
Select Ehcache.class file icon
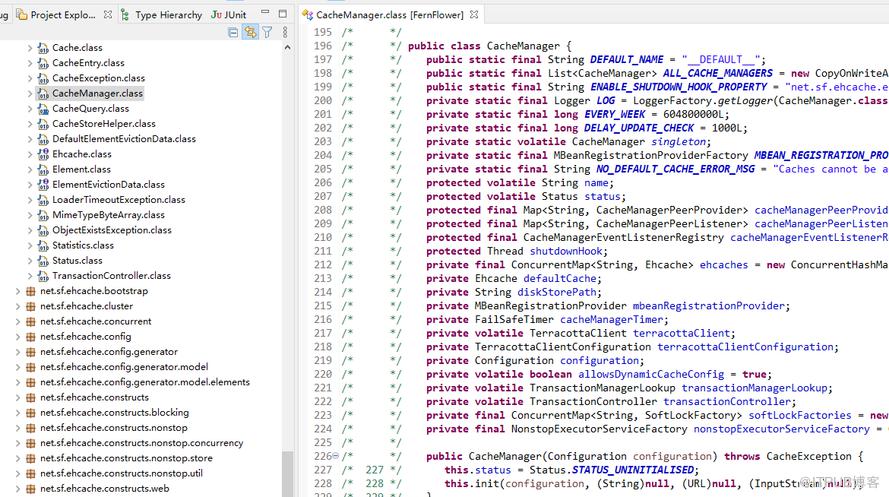tap(43, 154)
